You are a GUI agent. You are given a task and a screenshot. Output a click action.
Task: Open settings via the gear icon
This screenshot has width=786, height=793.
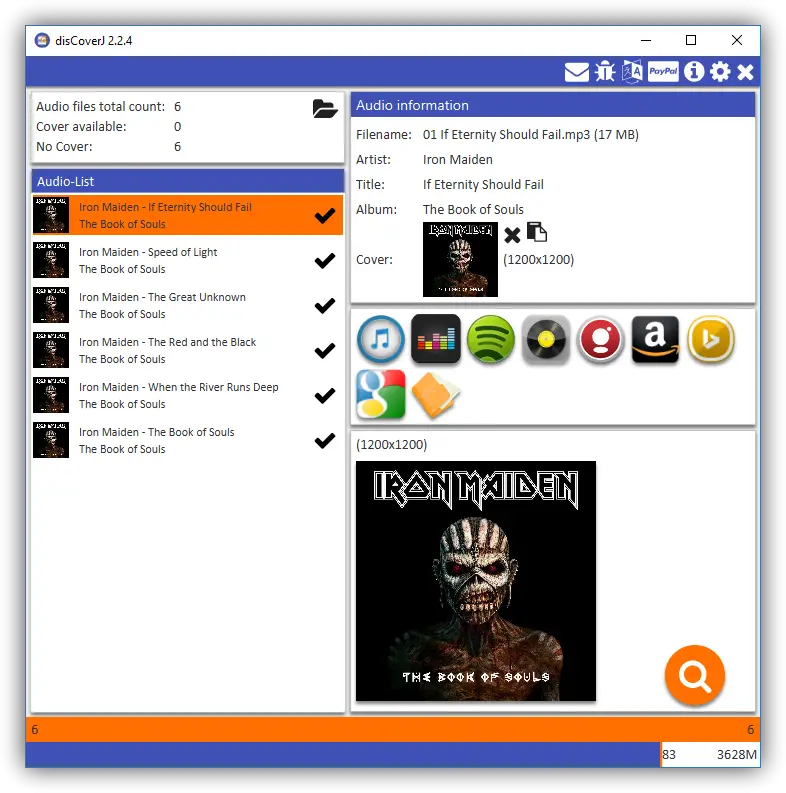[720, 72]
